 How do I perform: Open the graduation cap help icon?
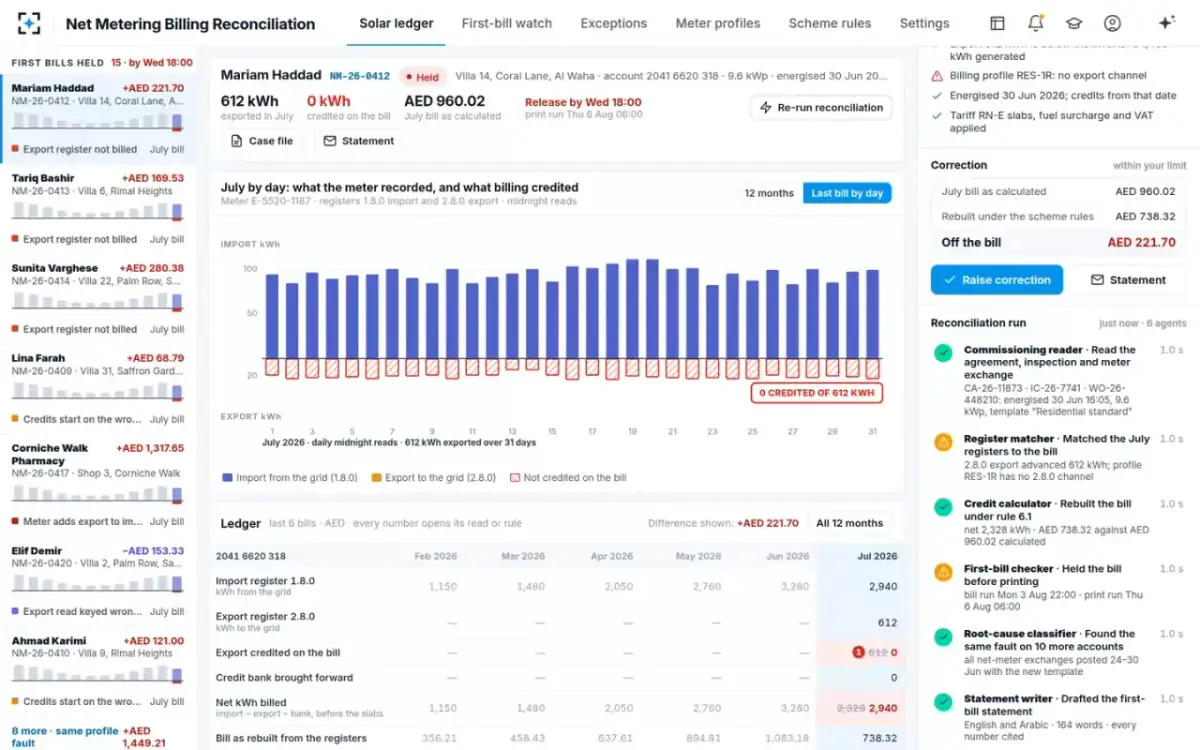pos(1073,23)
